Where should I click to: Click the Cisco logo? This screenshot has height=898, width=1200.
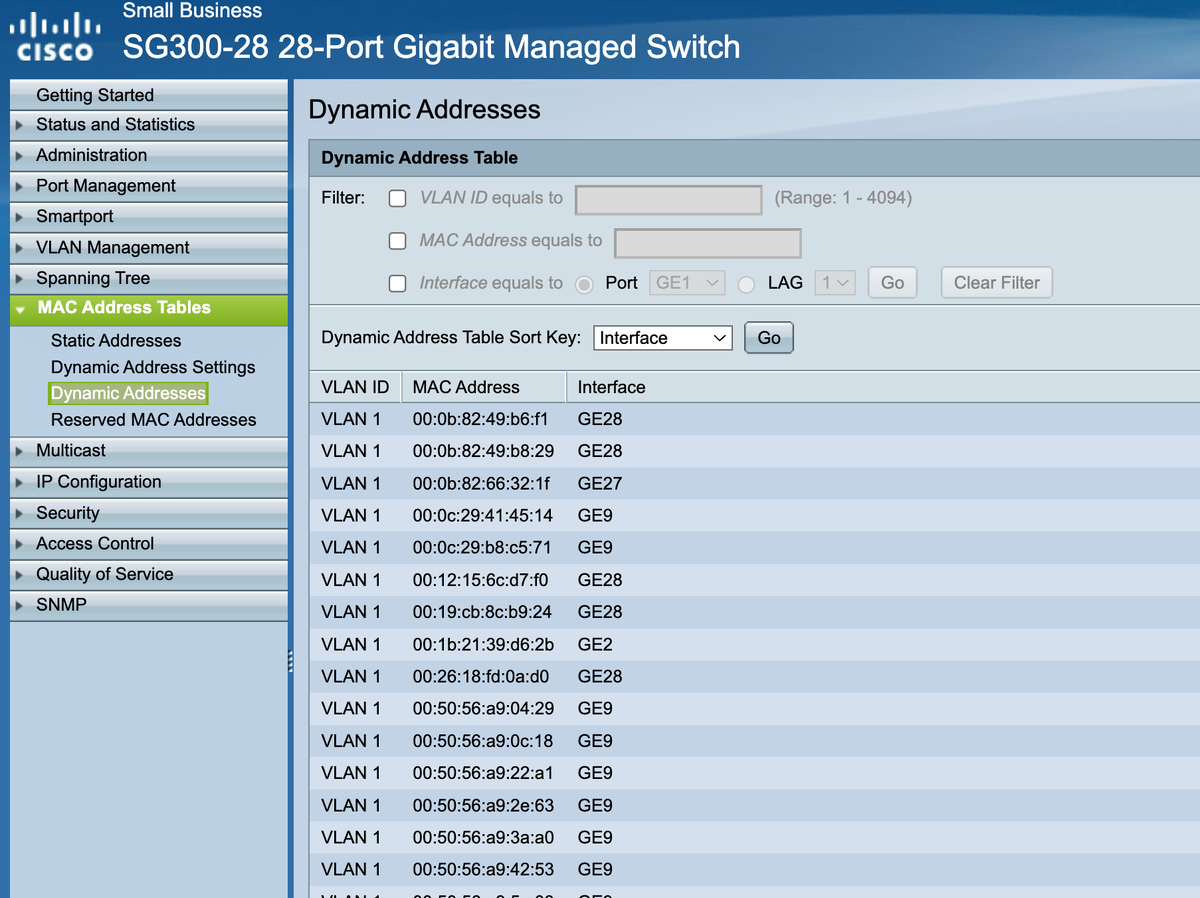pos(55,37)
